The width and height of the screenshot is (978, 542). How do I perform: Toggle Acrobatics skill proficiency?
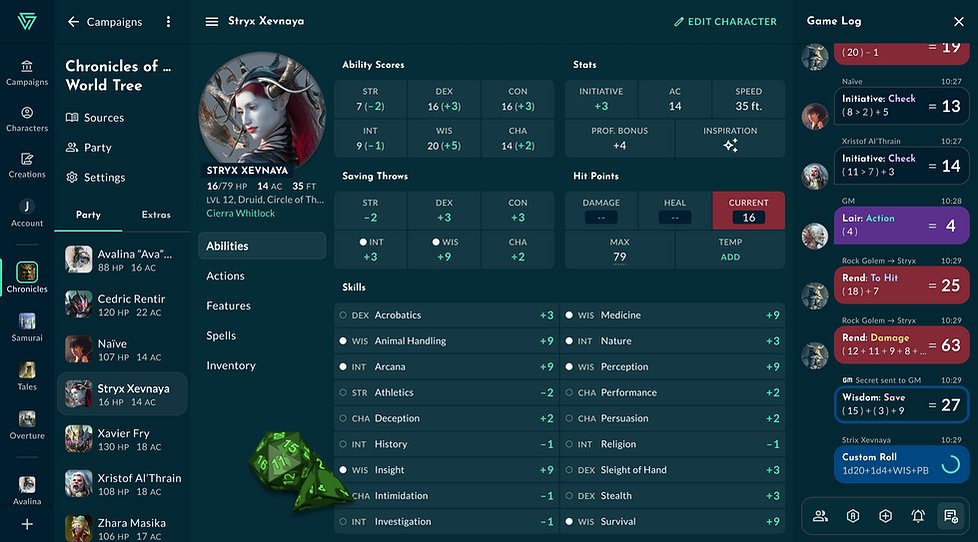pos(343,315)
